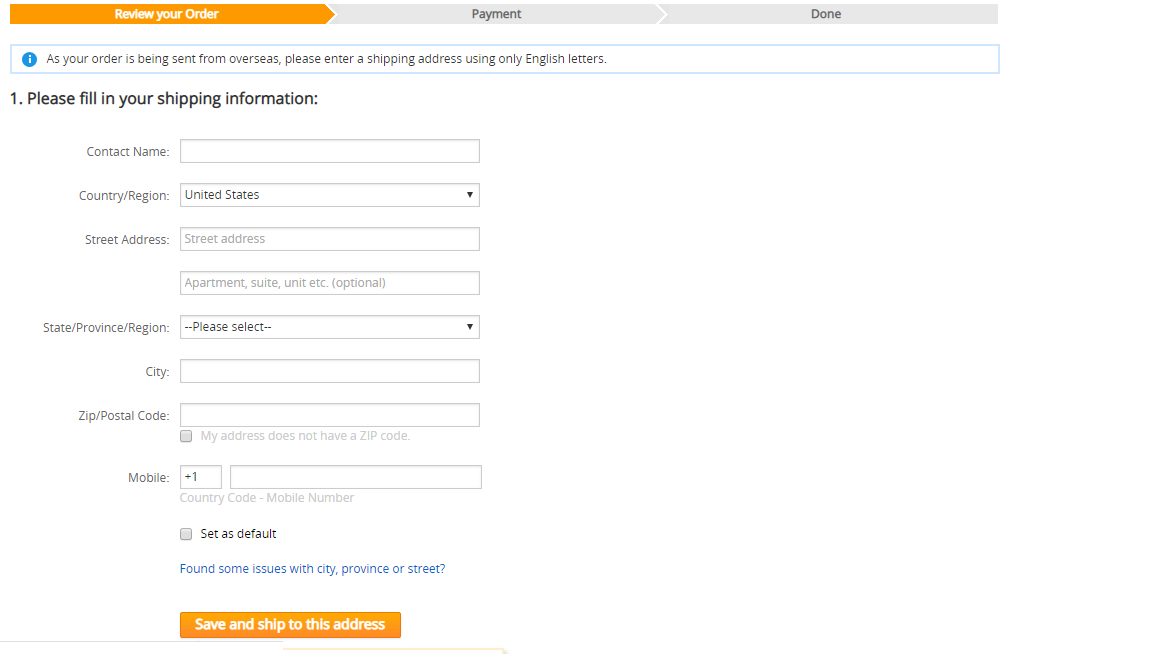Image resolution: width=1172 pixels, height=654 pixels.
Task: Open the Country/Region dropdown
Action: pos(329,195)
